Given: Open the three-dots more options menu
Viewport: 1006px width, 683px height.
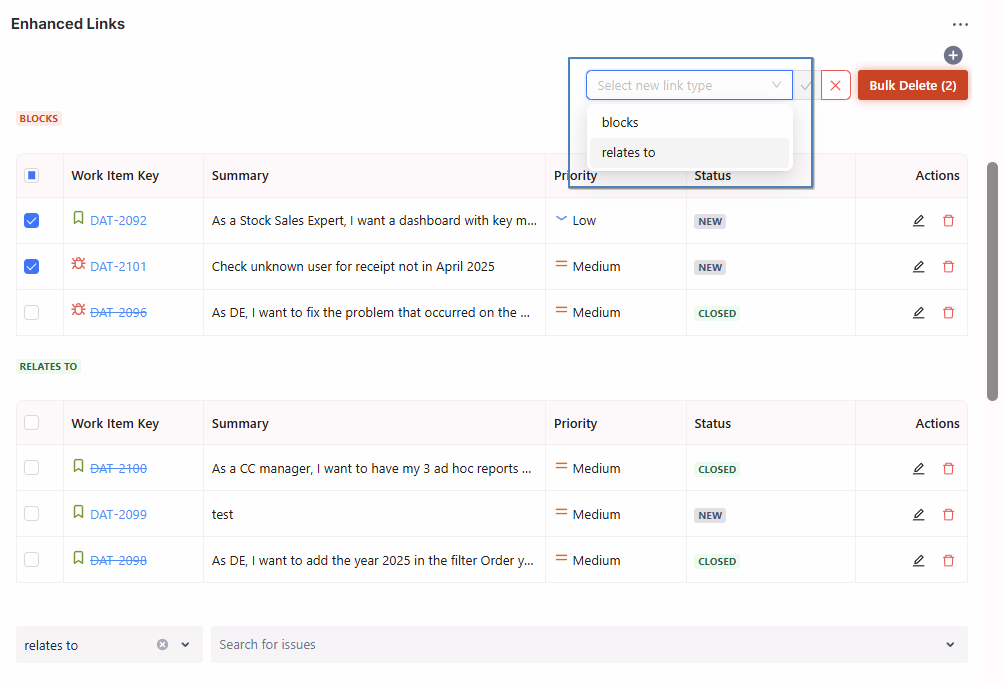Looking at the screenshot, I should pyautogui.click(x=960, y=25).
